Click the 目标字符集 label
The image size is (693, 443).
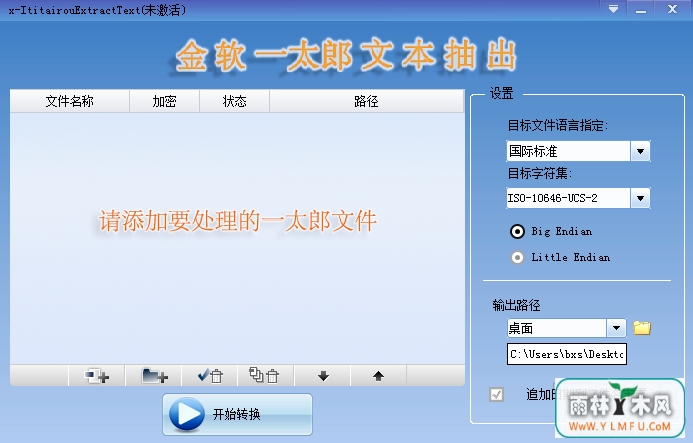tap(540, 173)
